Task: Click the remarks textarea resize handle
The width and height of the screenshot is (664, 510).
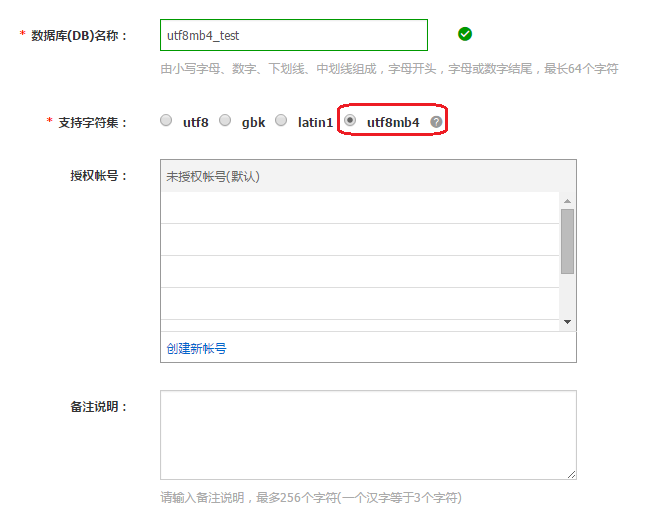Action: [571, 474]
